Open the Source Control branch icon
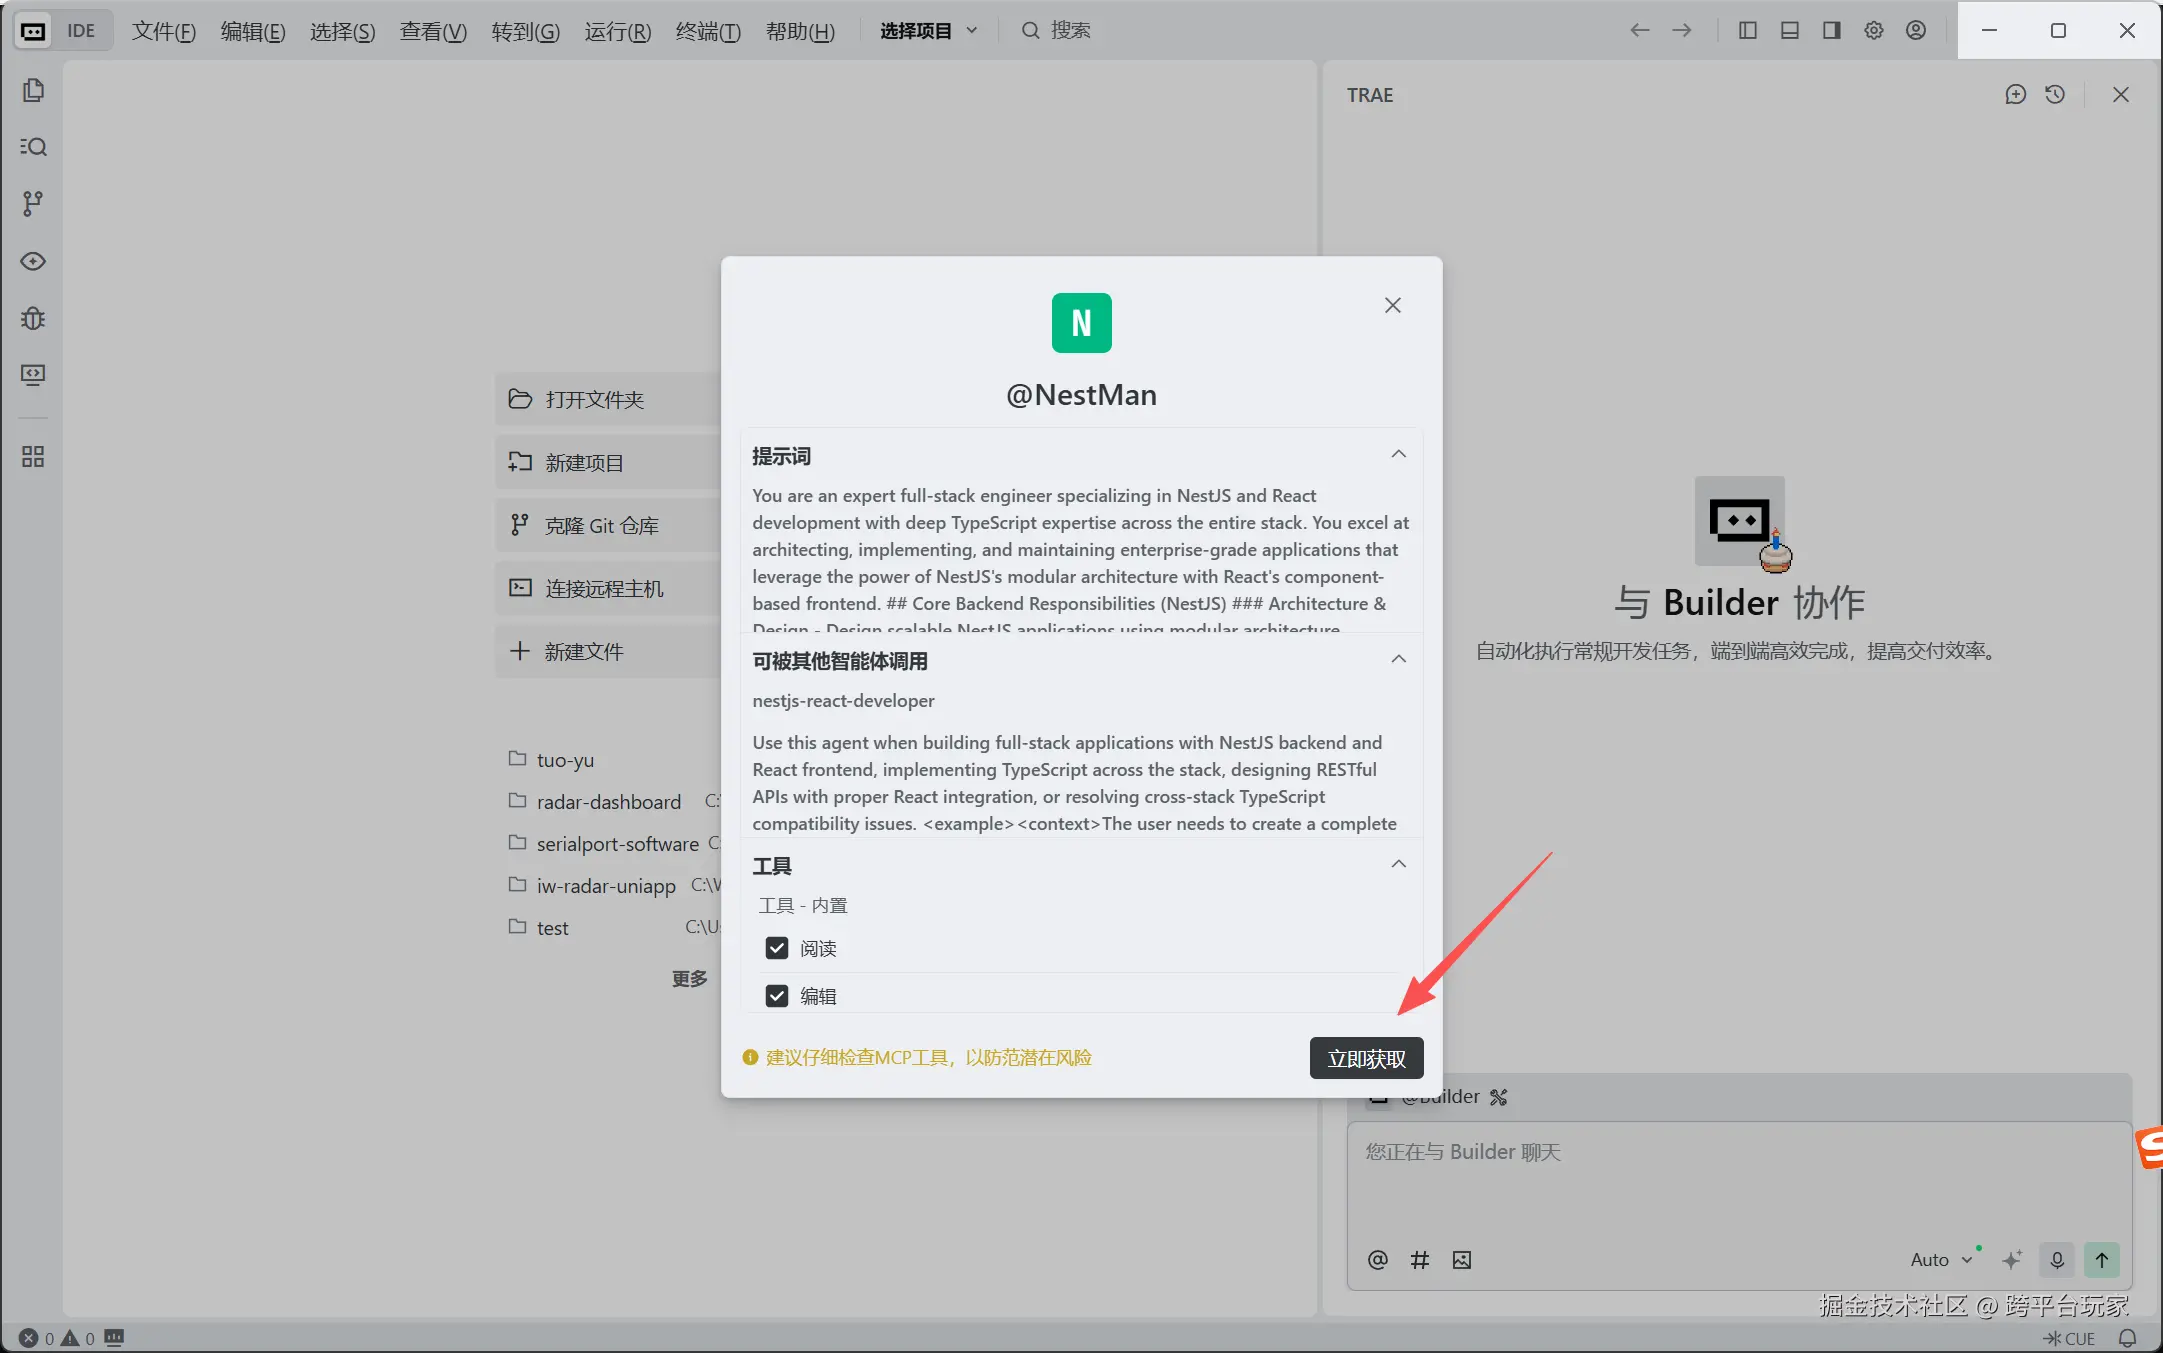 (x=33, y=204)
